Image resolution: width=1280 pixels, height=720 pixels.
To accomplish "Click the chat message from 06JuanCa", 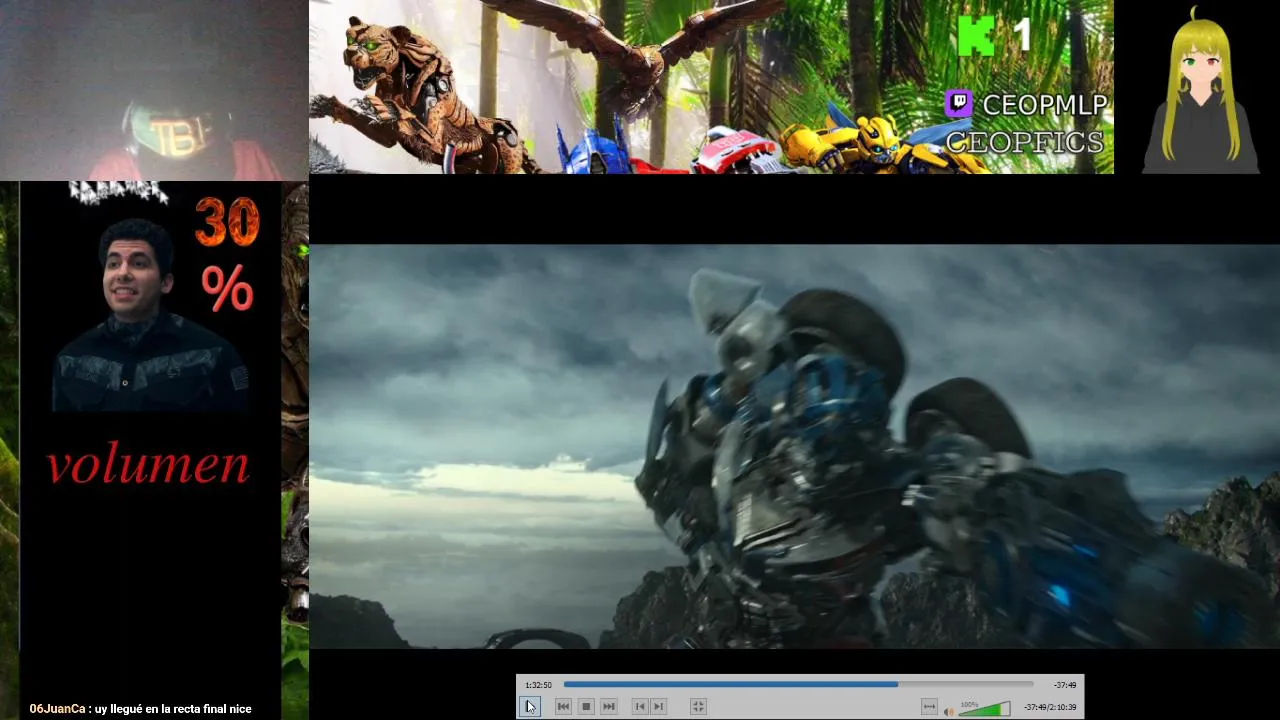I will click(x=140, y=709).
